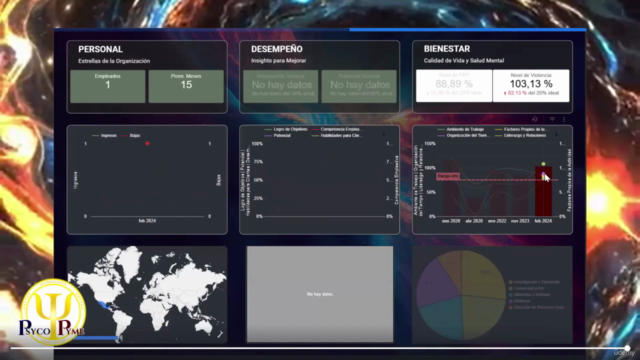Click the 88,89 % scorecard
The height and width of the screenshot is (360, 640).
coord(454,86)
